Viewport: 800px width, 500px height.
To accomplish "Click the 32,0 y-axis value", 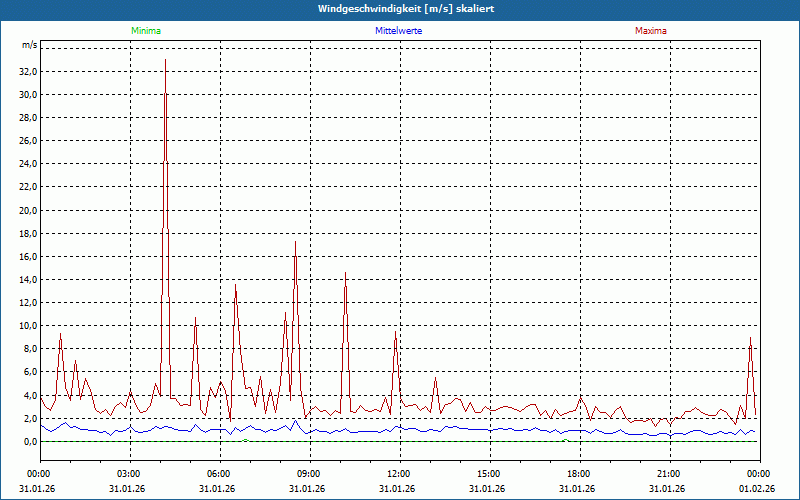I will coord(29,71).
